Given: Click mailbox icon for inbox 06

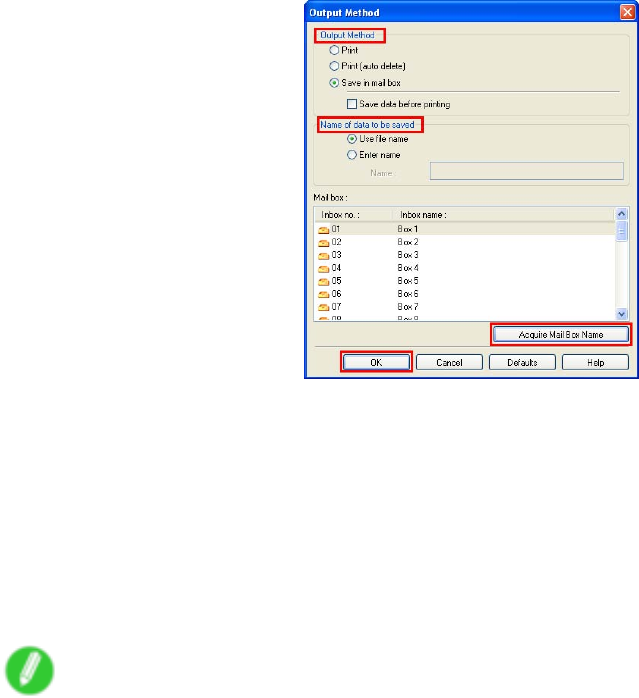Looking at the screenshot, I should 324,294.
